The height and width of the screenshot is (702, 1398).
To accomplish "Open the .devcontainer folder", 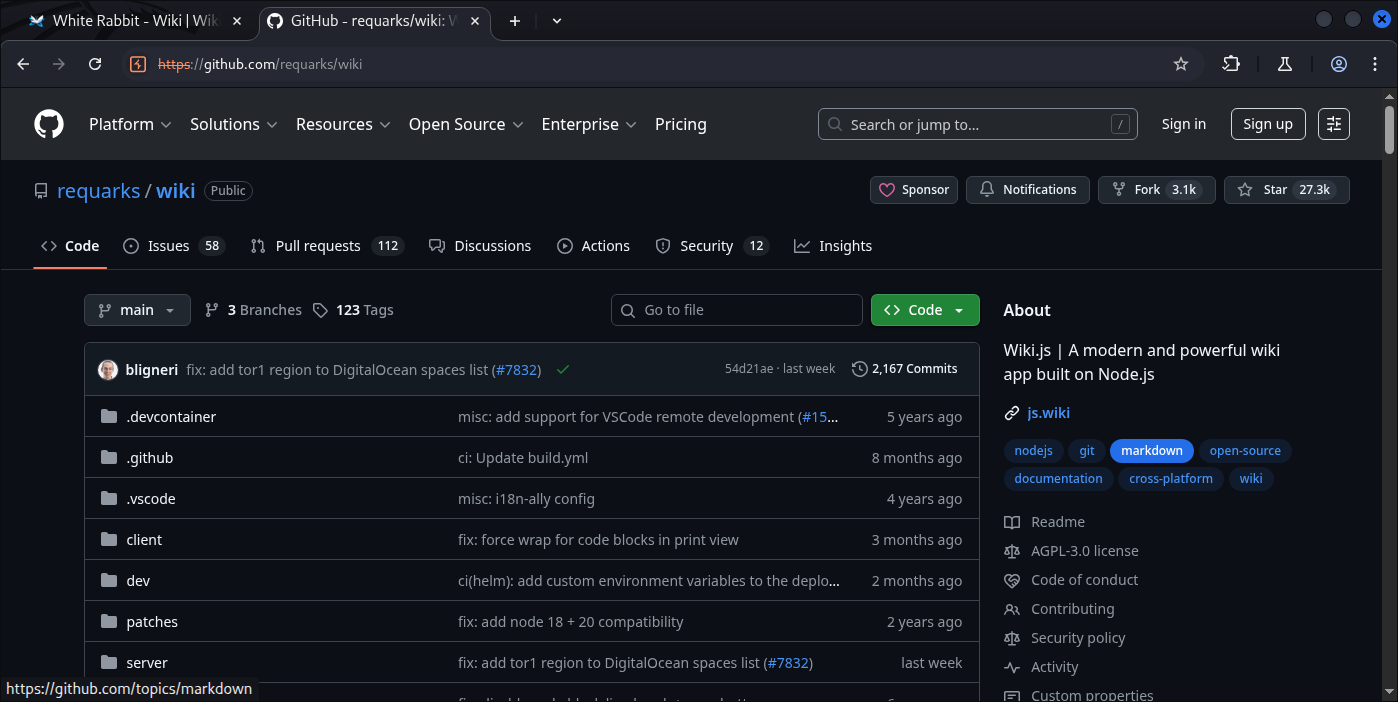I will point(171,417).
